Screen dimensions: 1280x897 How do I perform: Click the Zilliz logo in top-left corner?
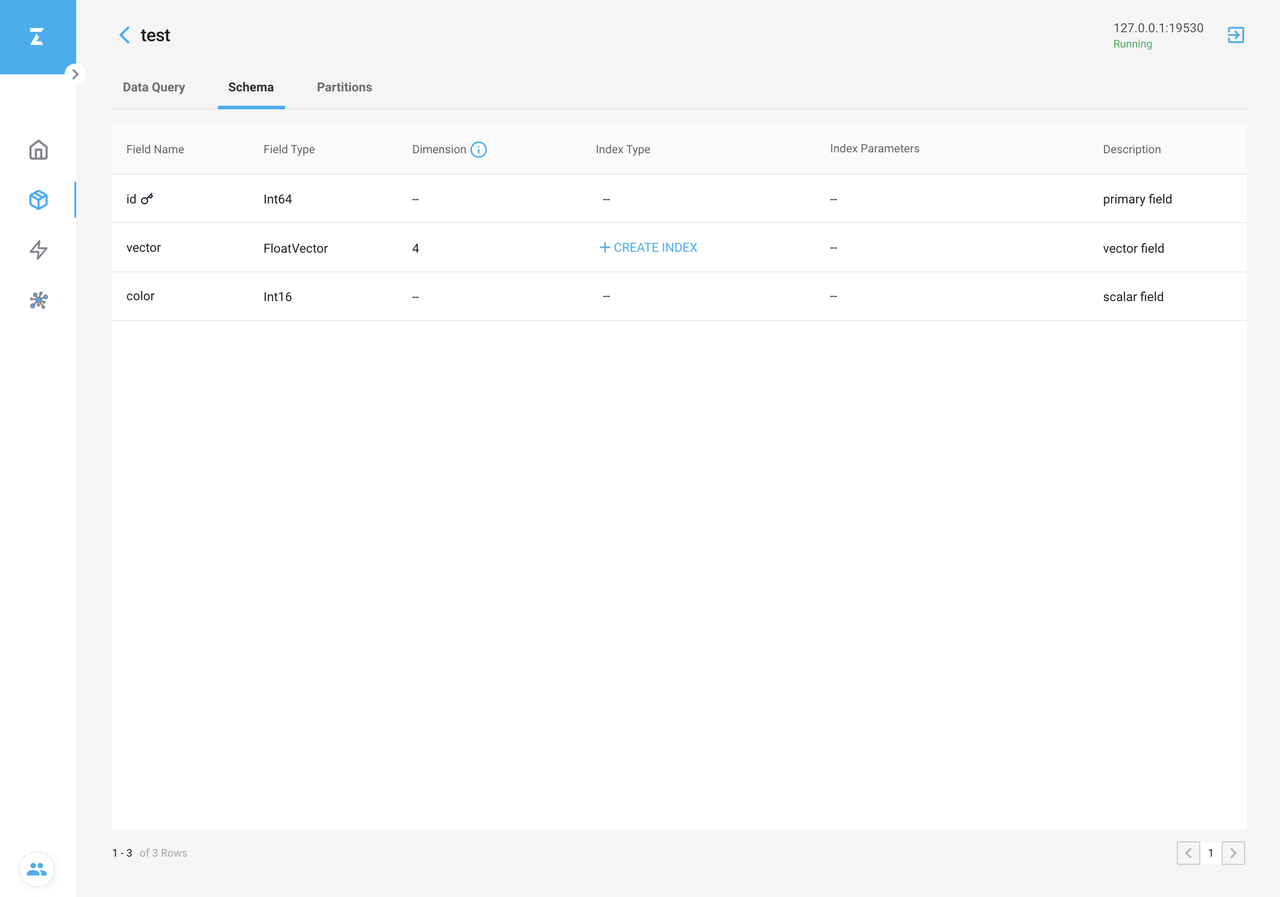(37, 37)
